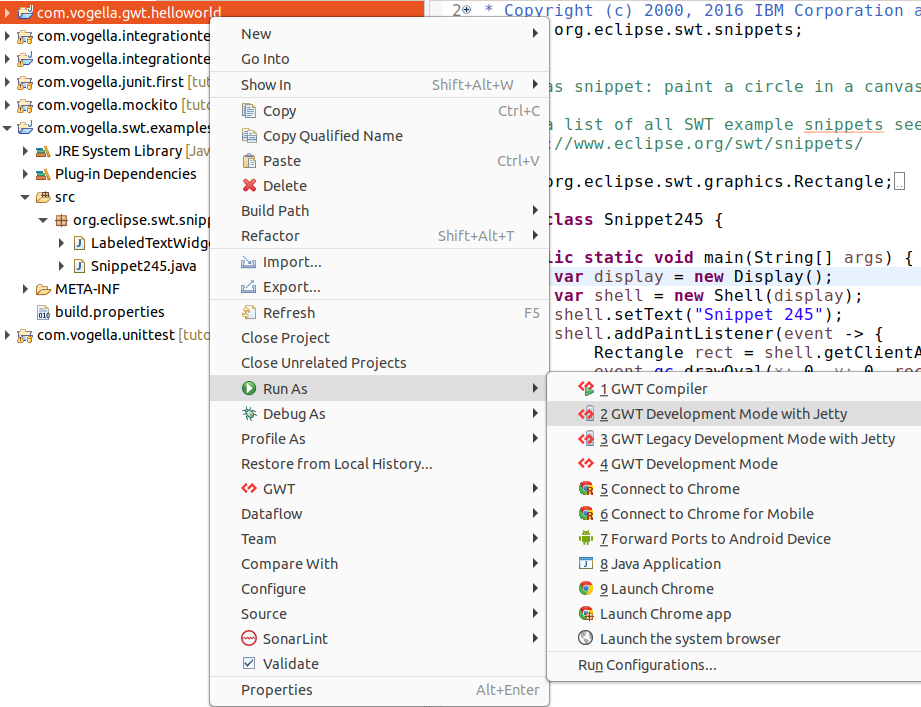The width and height of the screenshot is (921, 707).
Task: Select the META-INF folder label
Action: click(x=88, y=289)
